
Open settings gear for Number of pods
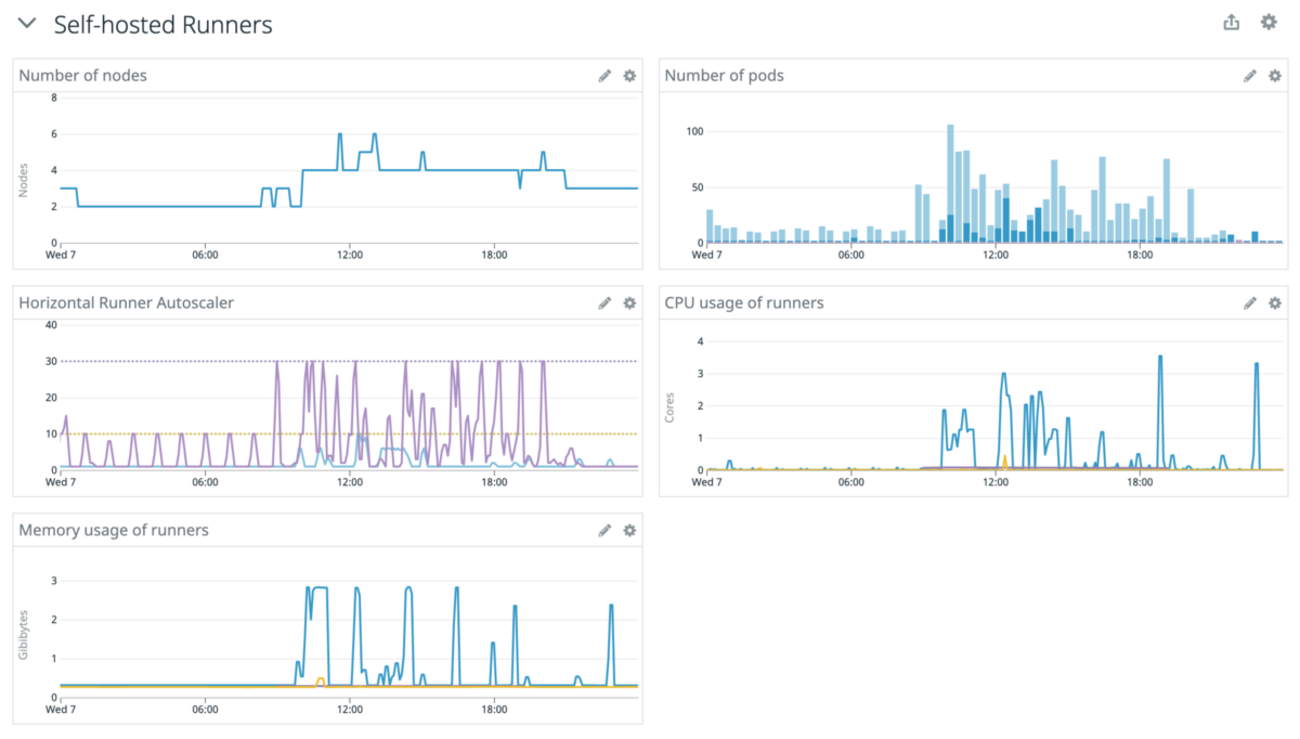tap(1274, 76)
